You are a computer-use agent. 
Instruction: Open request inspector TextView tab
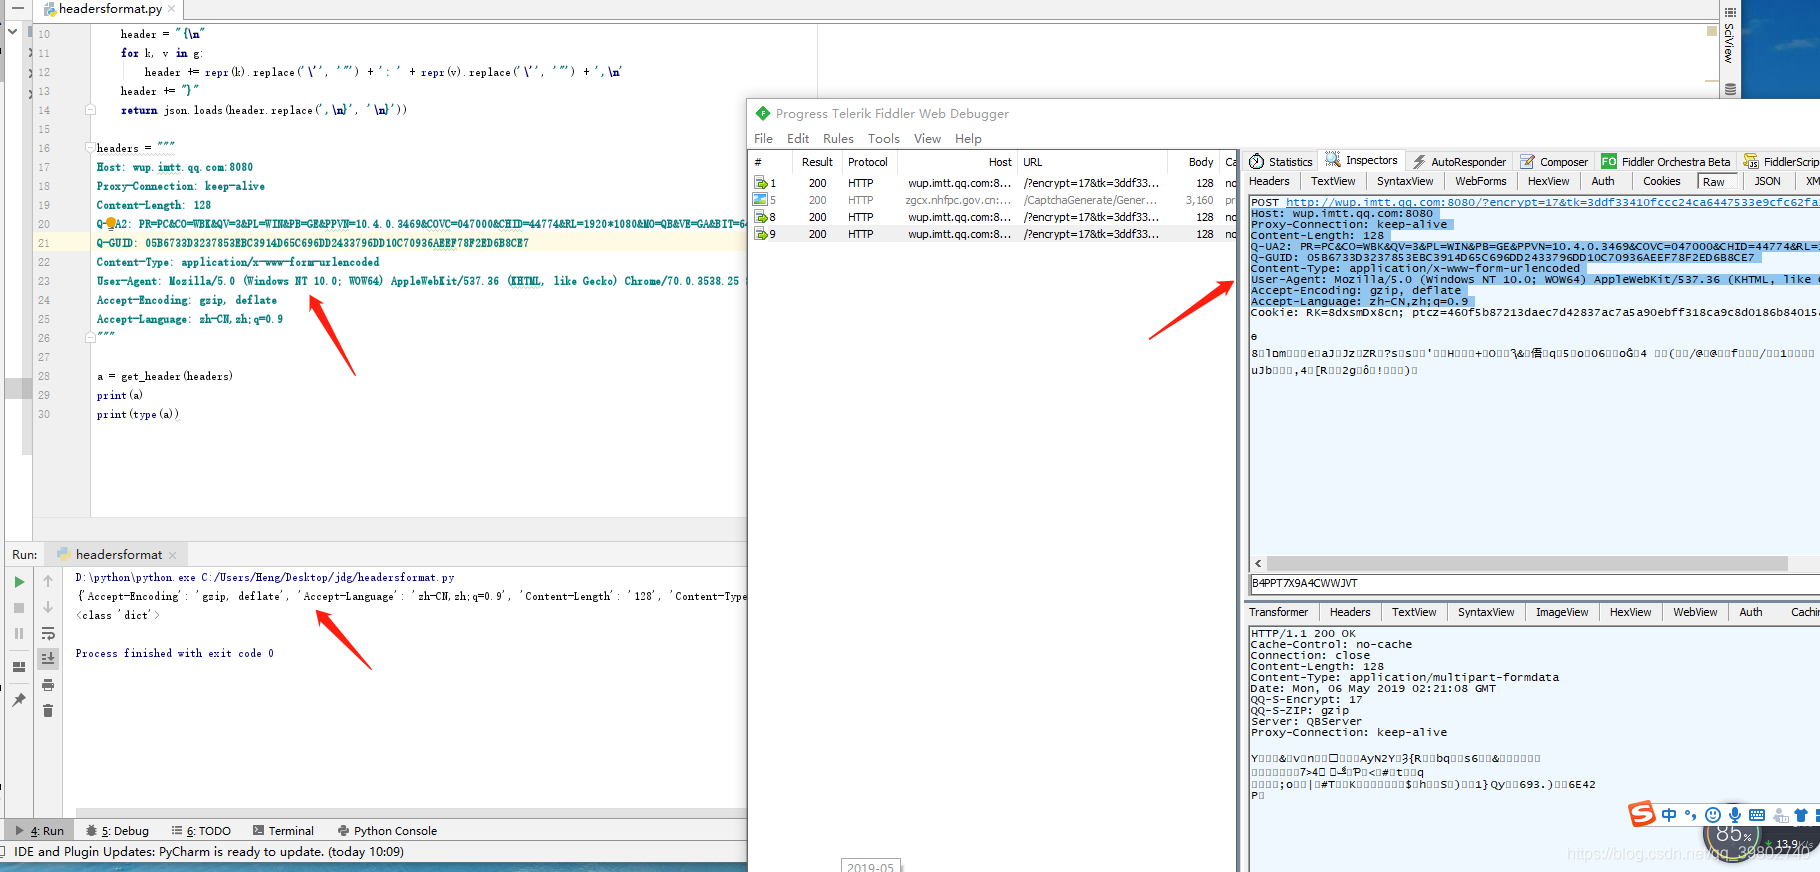point(1333,181)
